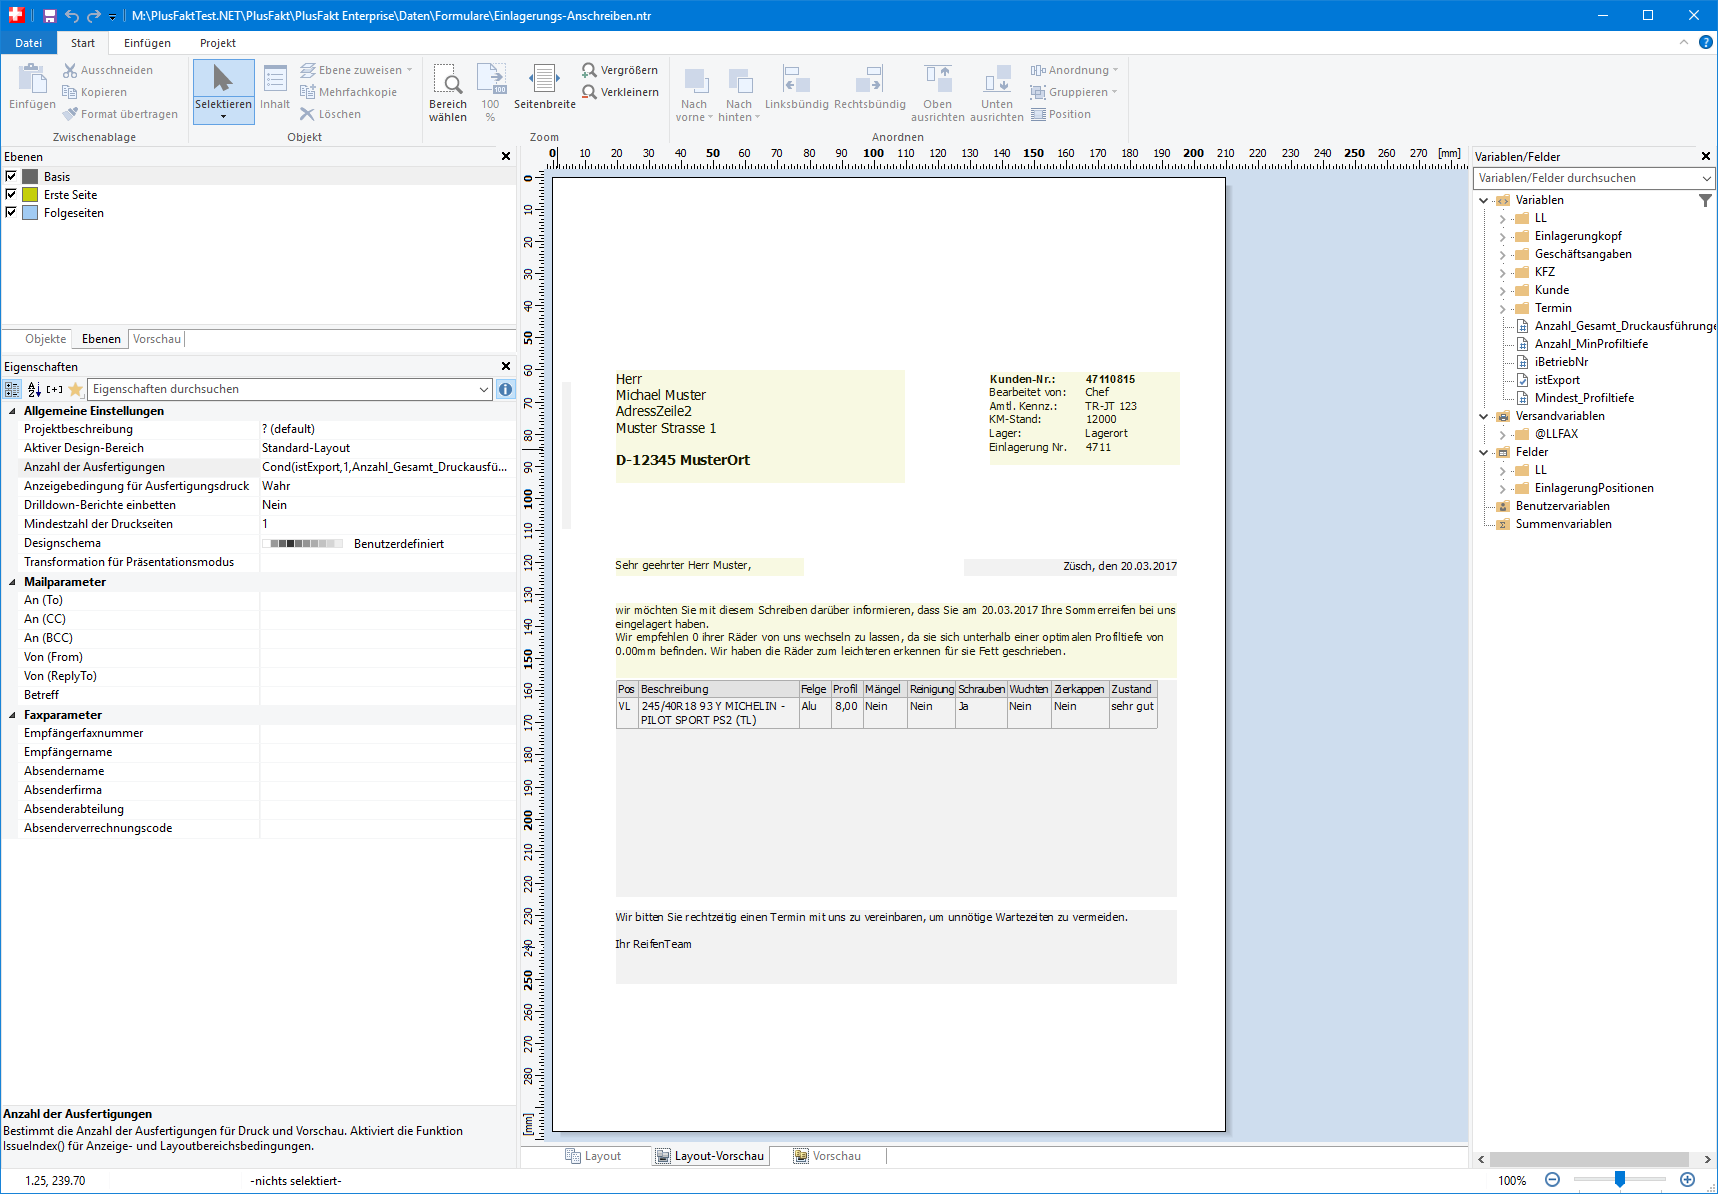Viewport: 1718px width, 1194px height.
Task: Close the Variablen/Felder panel
Action: click(x=1706, y=156)
